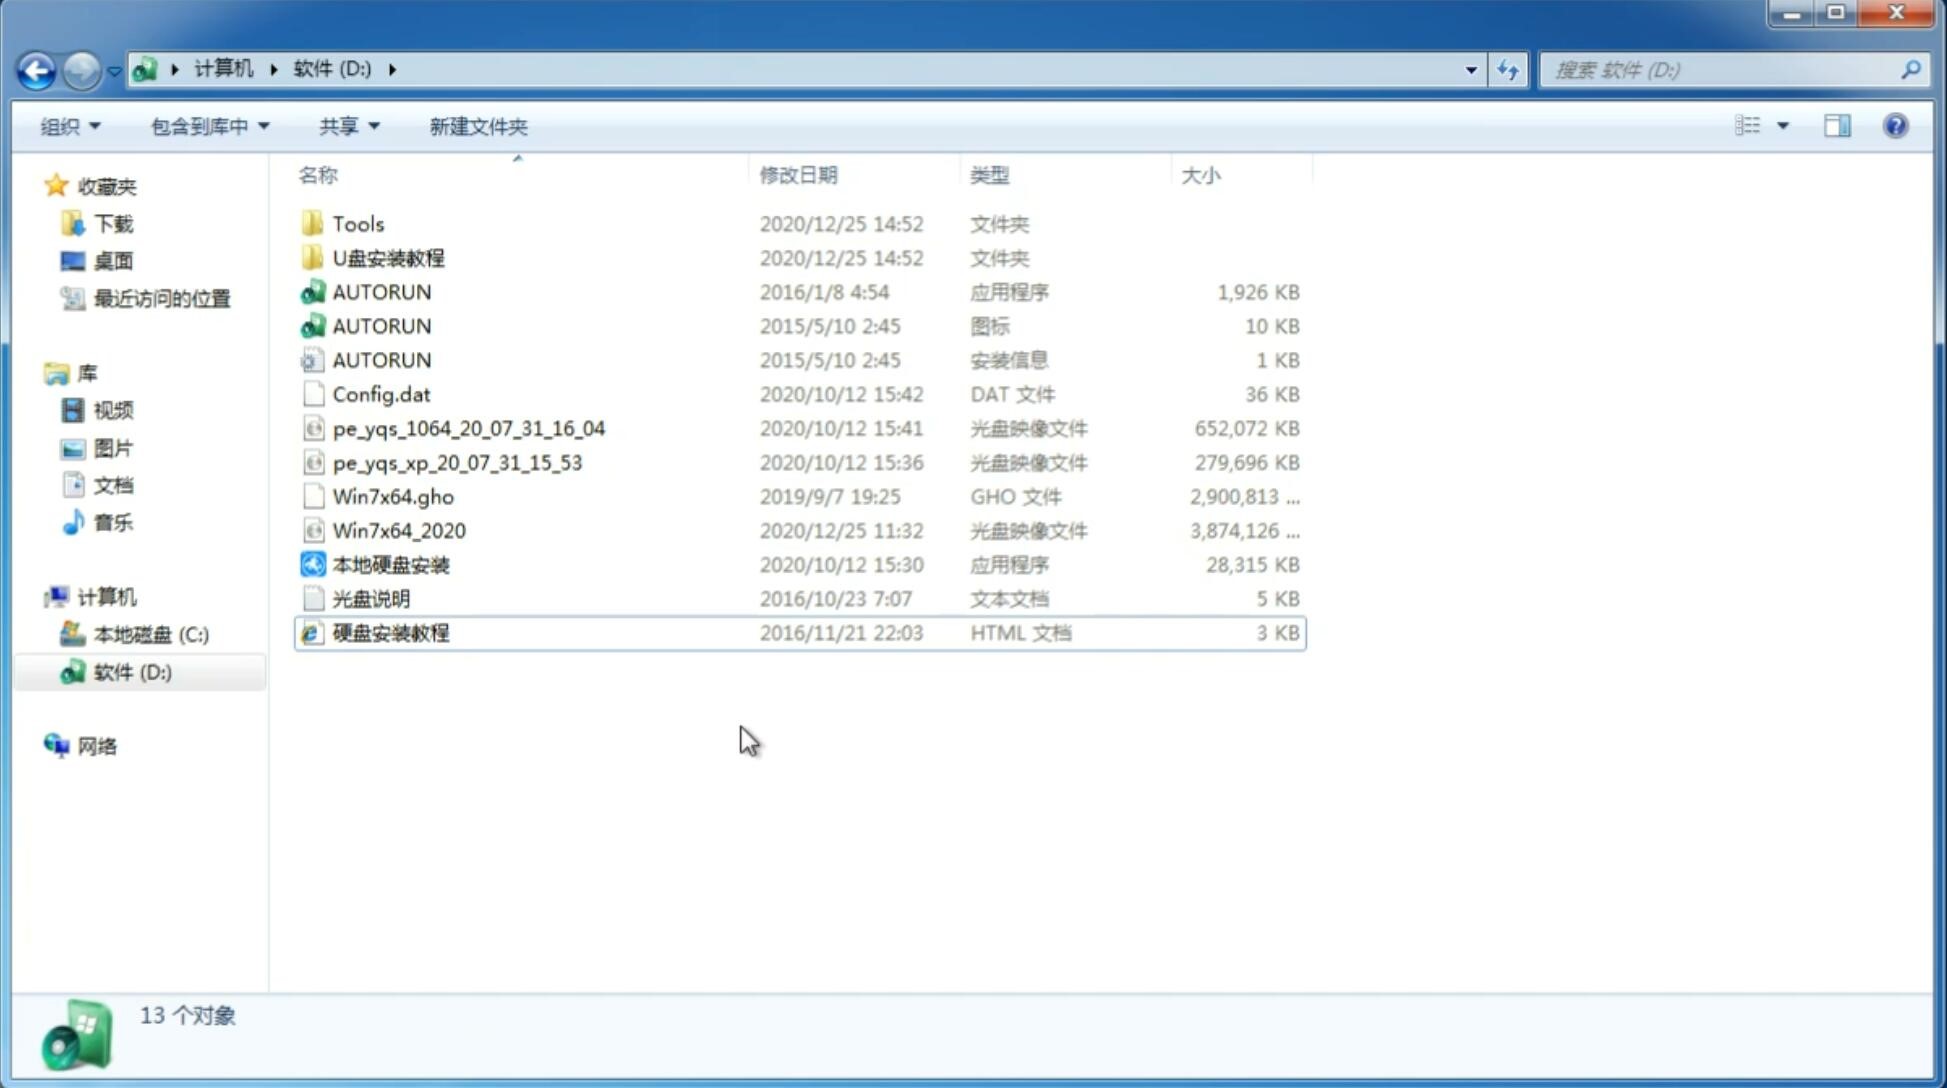Open pe_yqs_1064 disc image file

click(x=468, y=428)
